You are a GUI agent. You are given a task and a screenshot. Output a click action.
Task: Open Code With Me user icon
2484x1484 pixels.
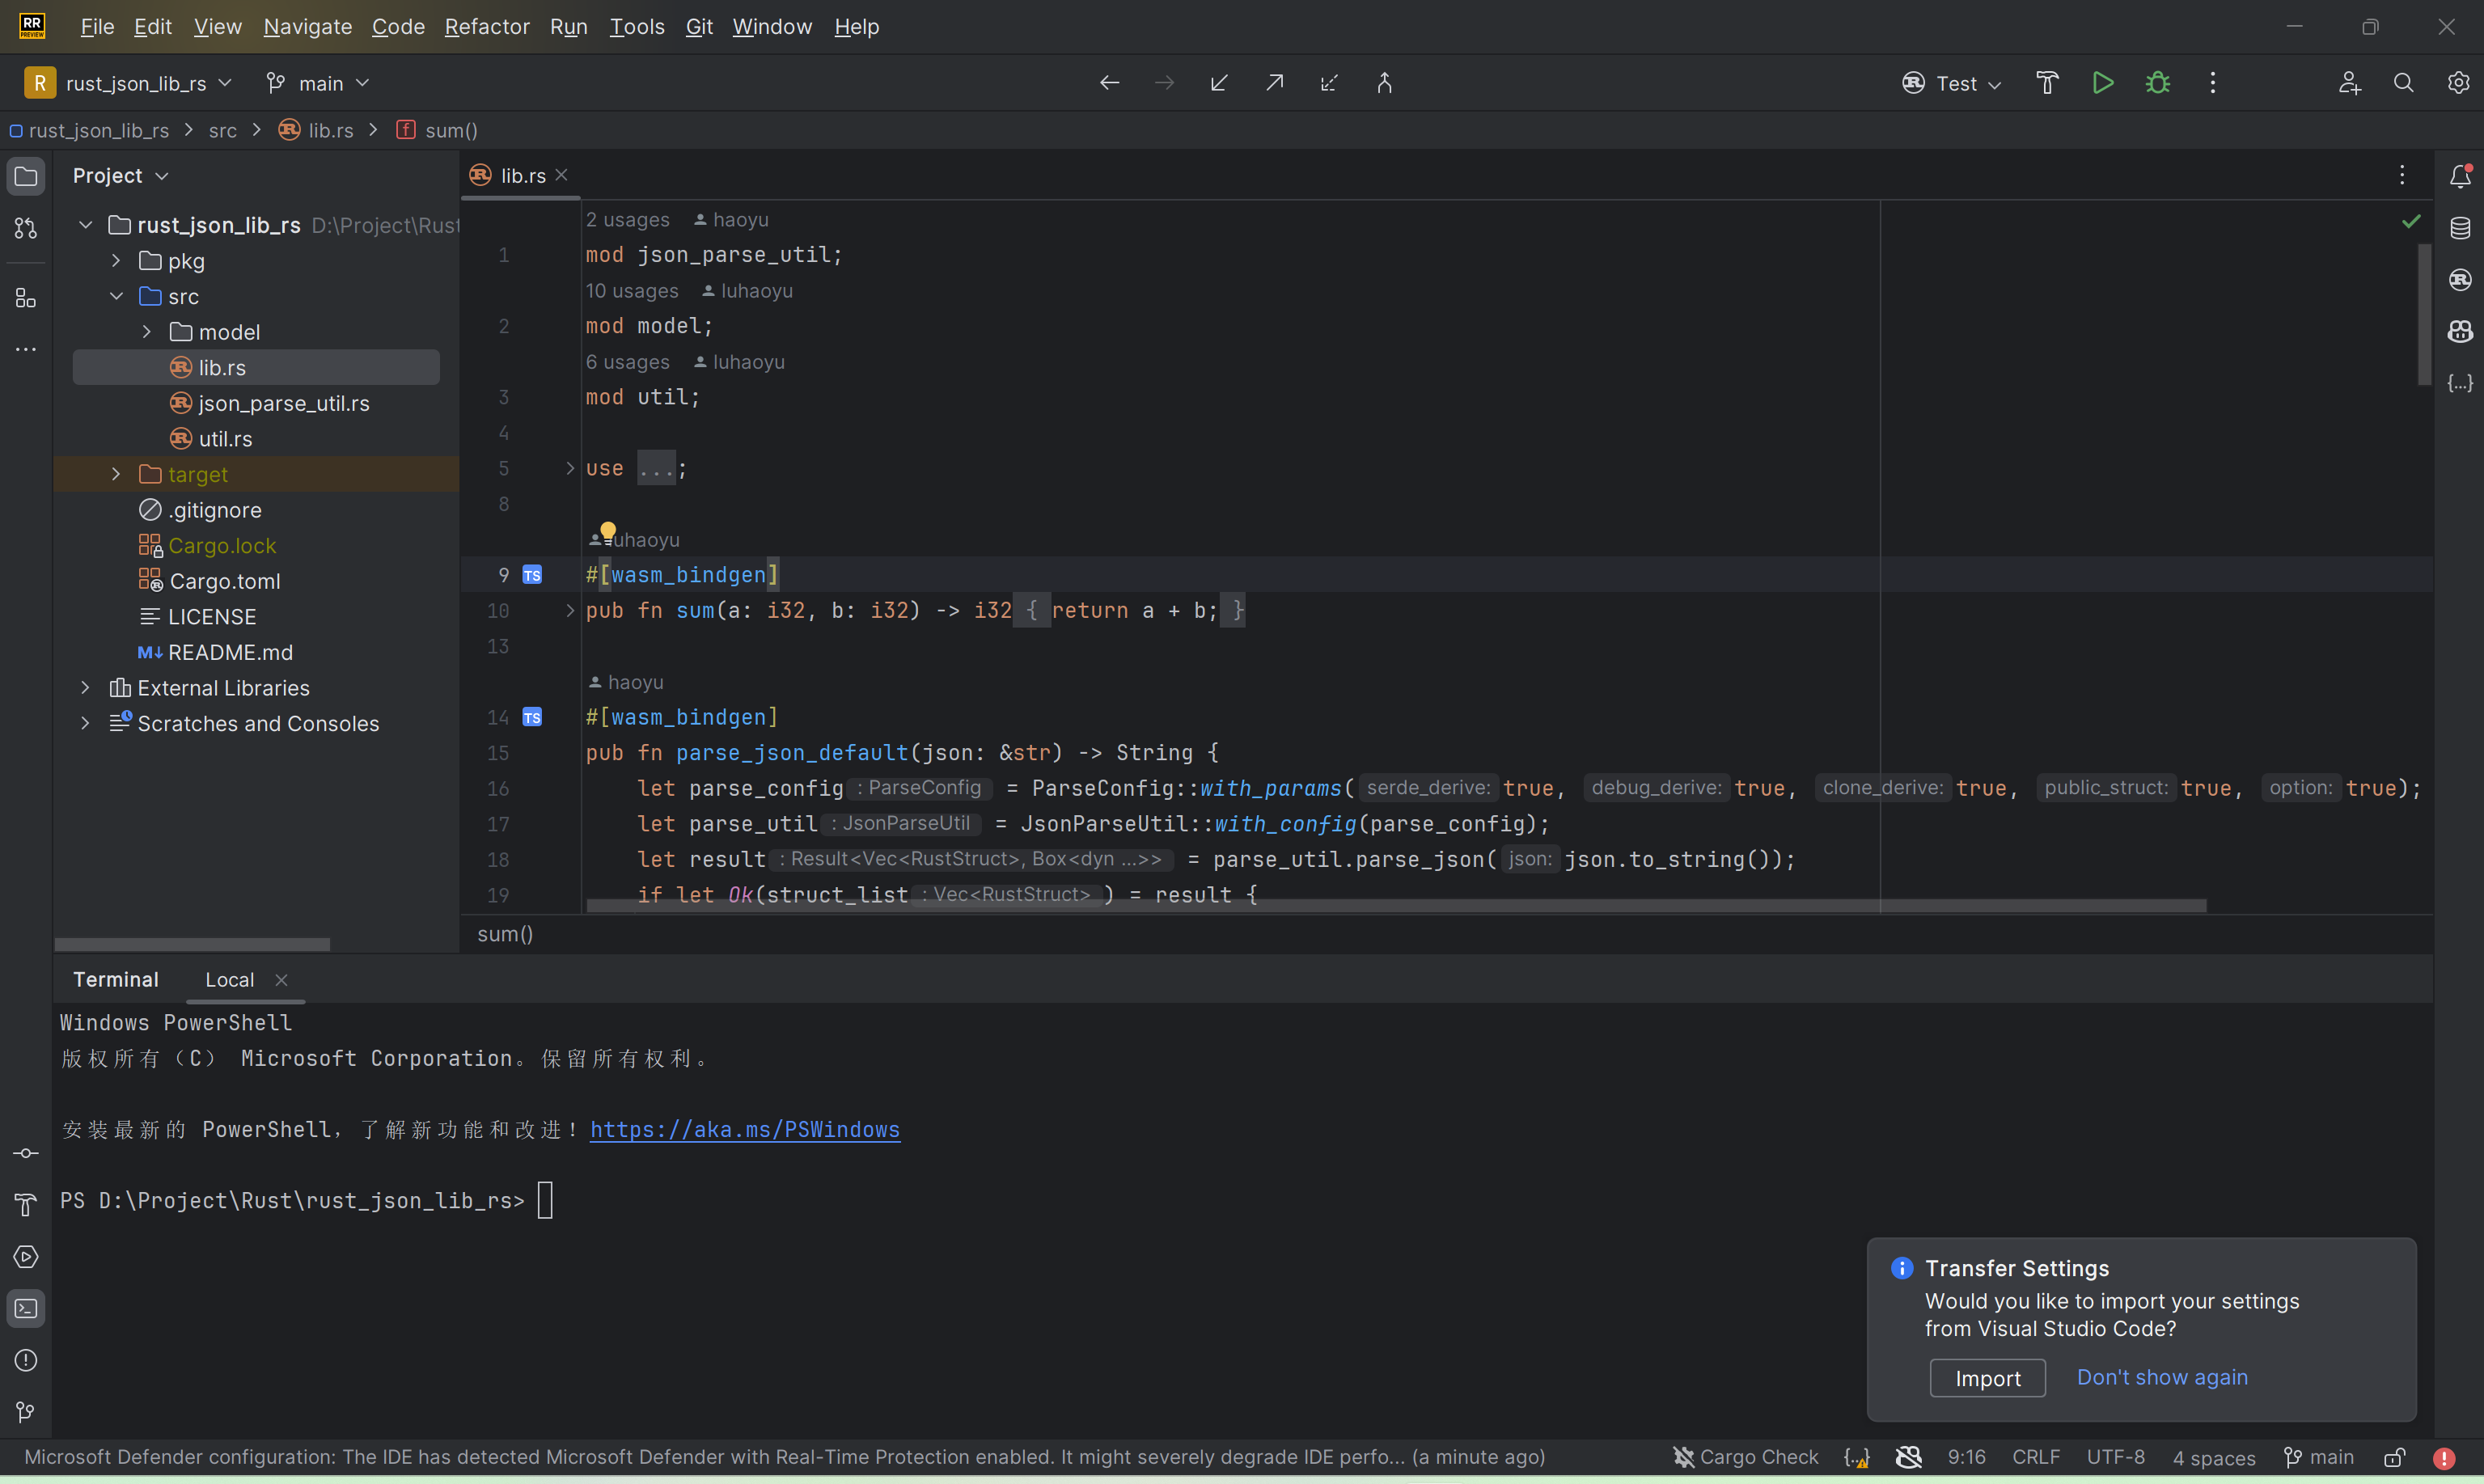click(2349, 83)
